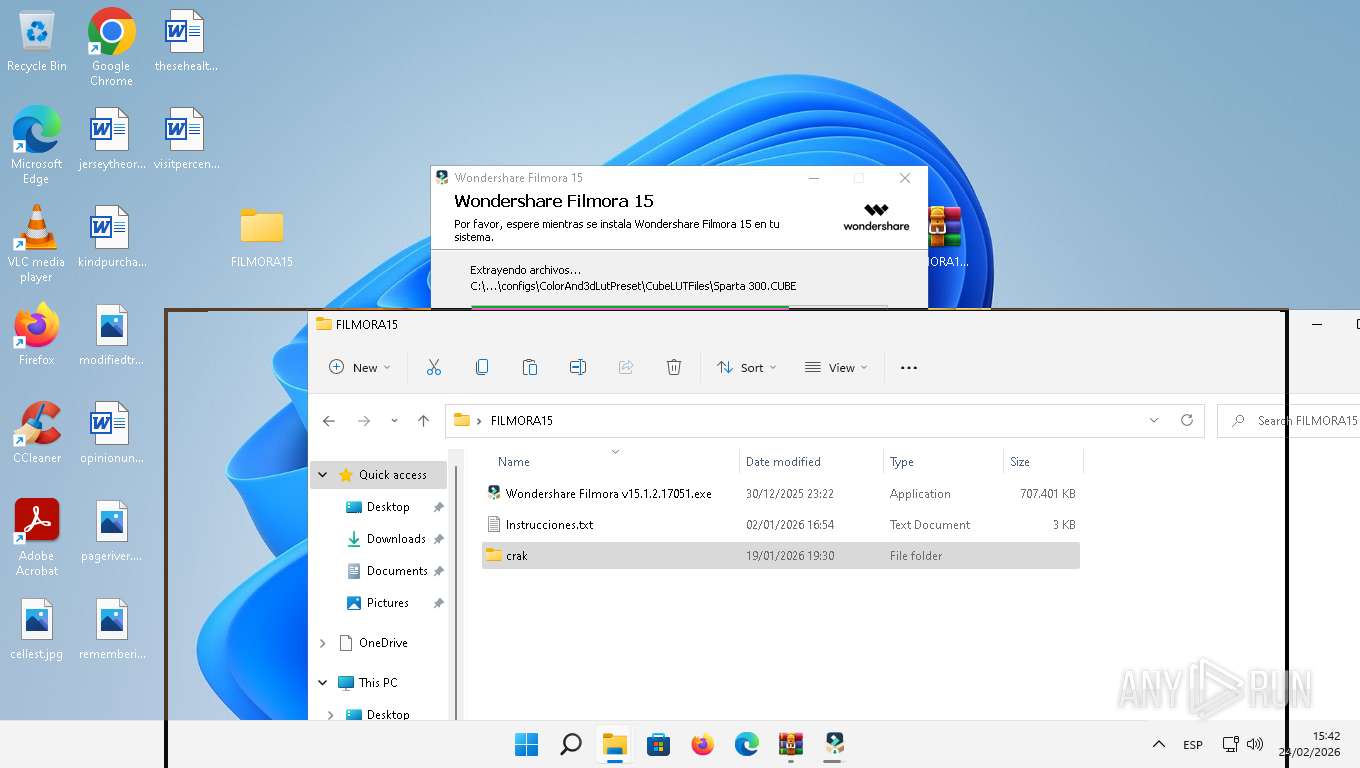Click File Explorer on the taskbar
Image resolution: width=1360 pixels, height=768 pixels.
coord(614,744)
